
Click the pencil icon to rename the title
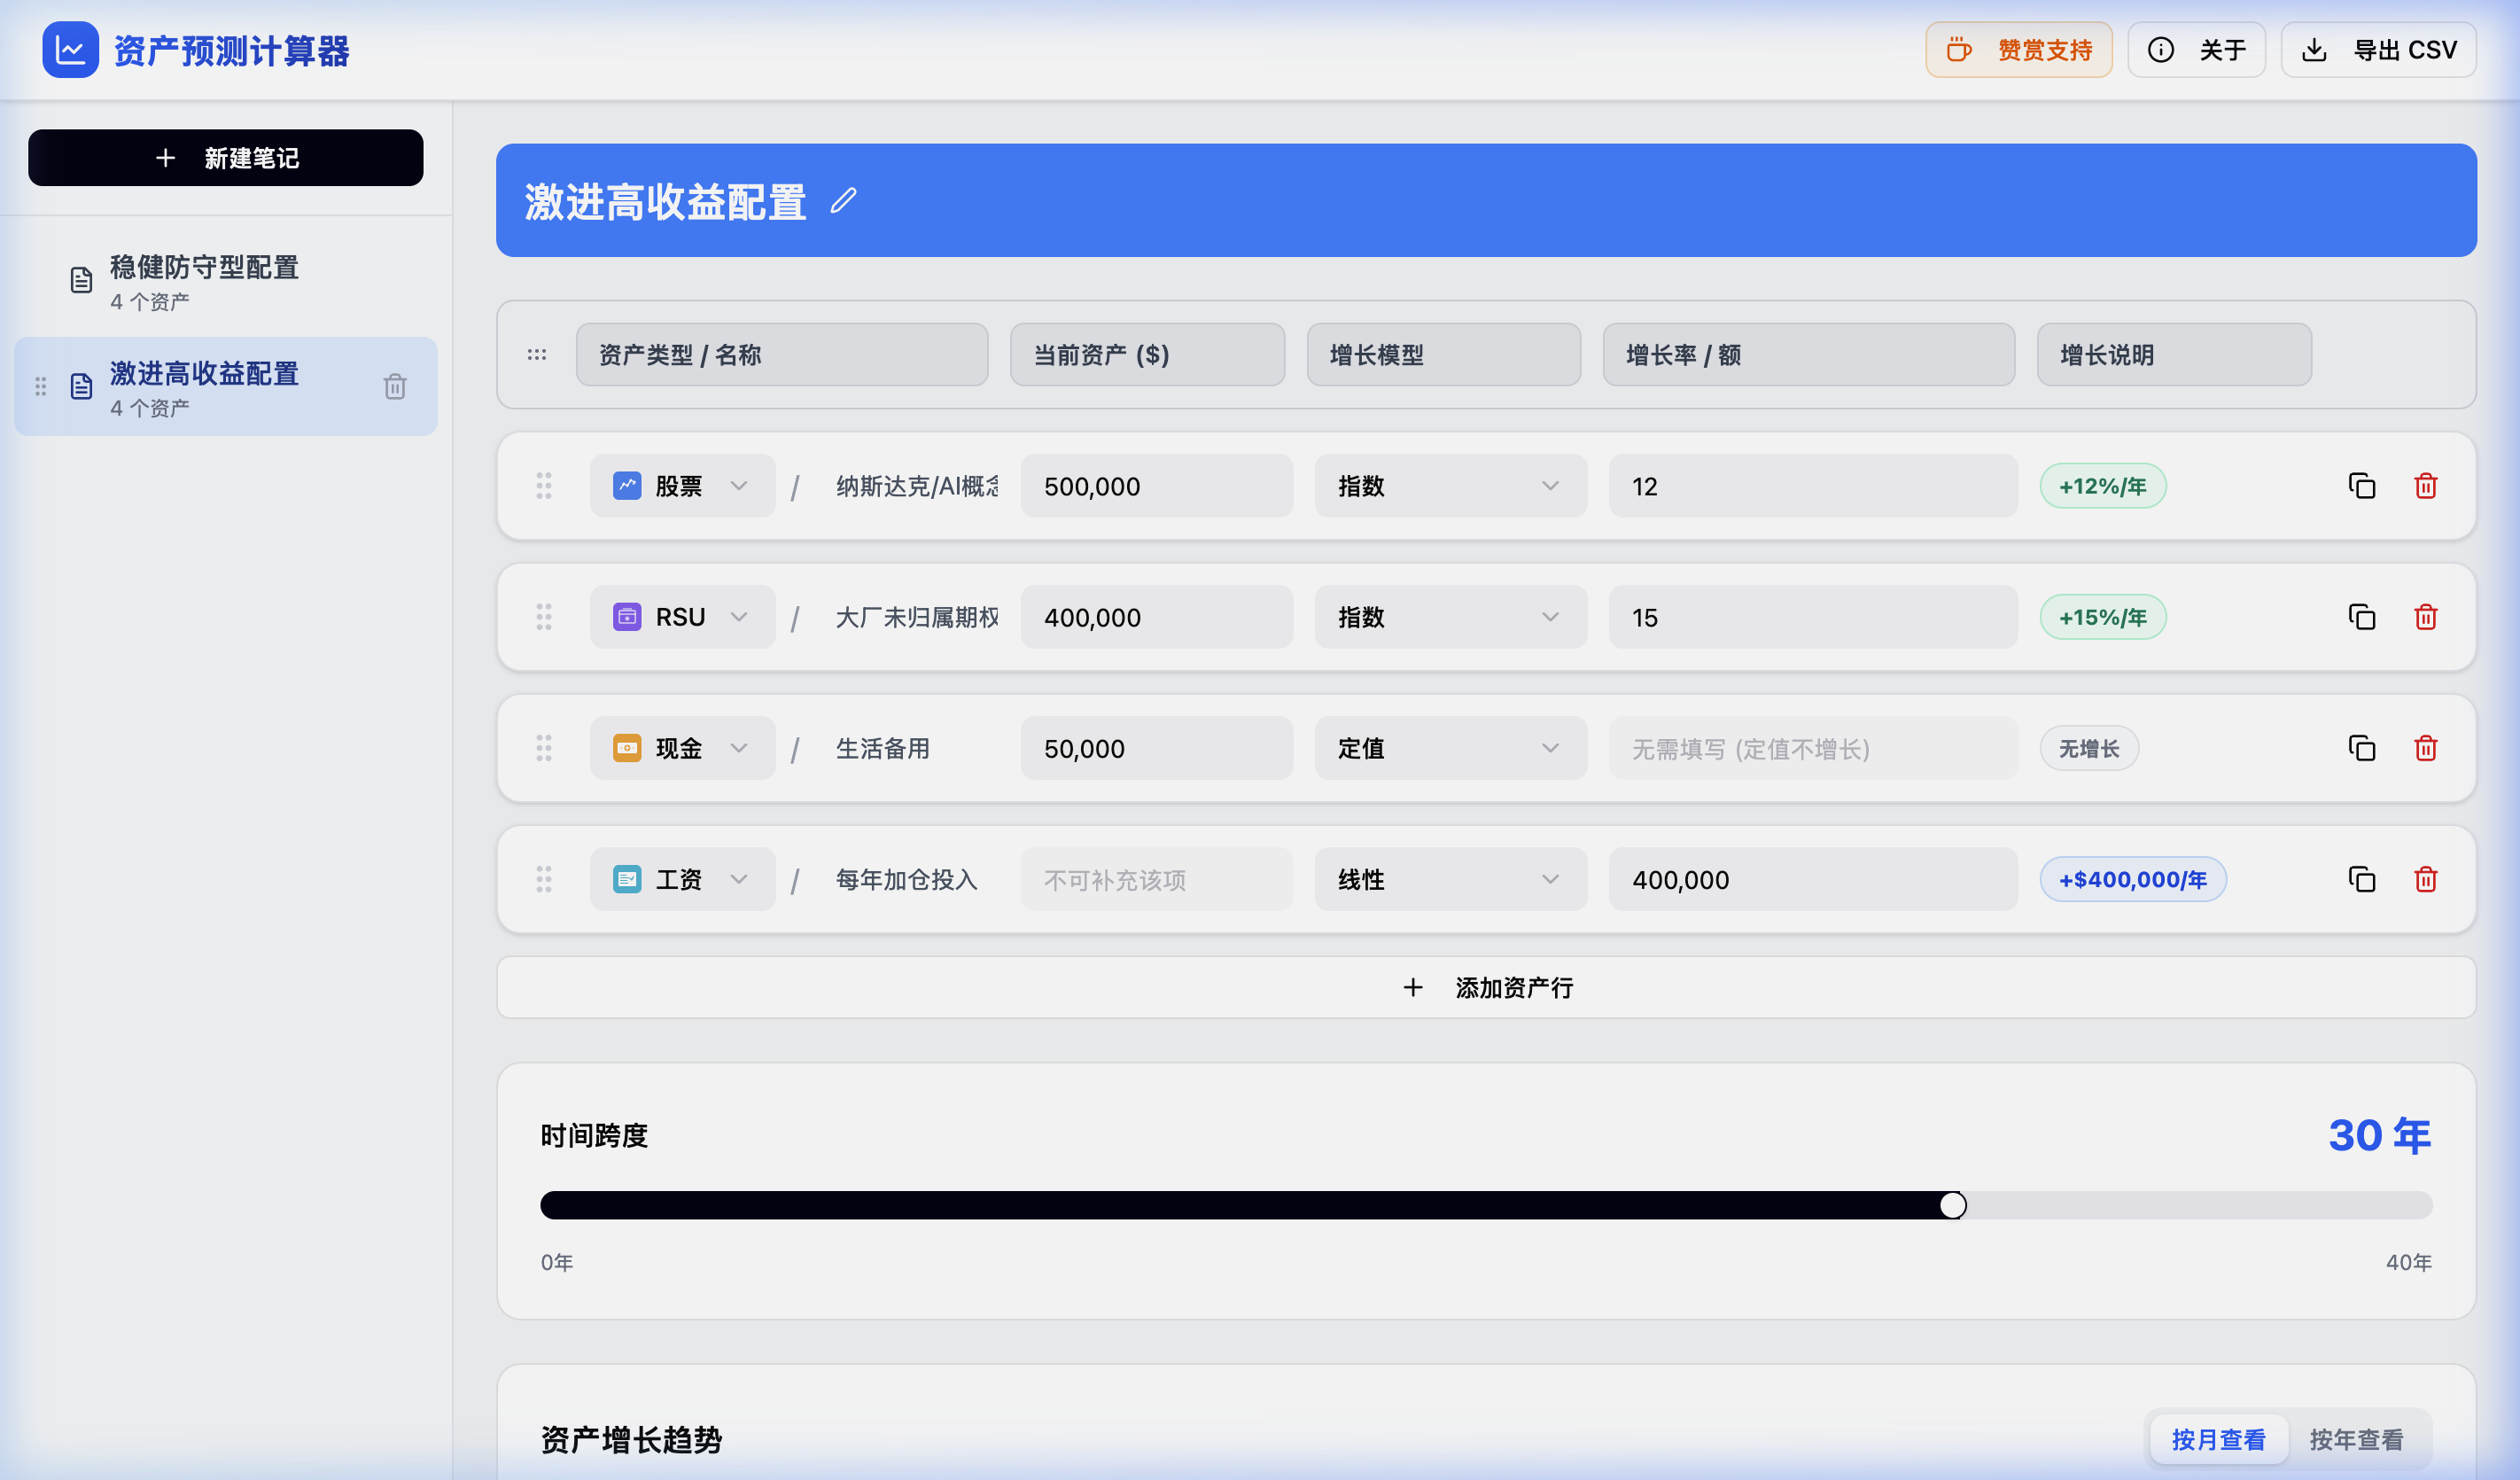coord(843,201)
